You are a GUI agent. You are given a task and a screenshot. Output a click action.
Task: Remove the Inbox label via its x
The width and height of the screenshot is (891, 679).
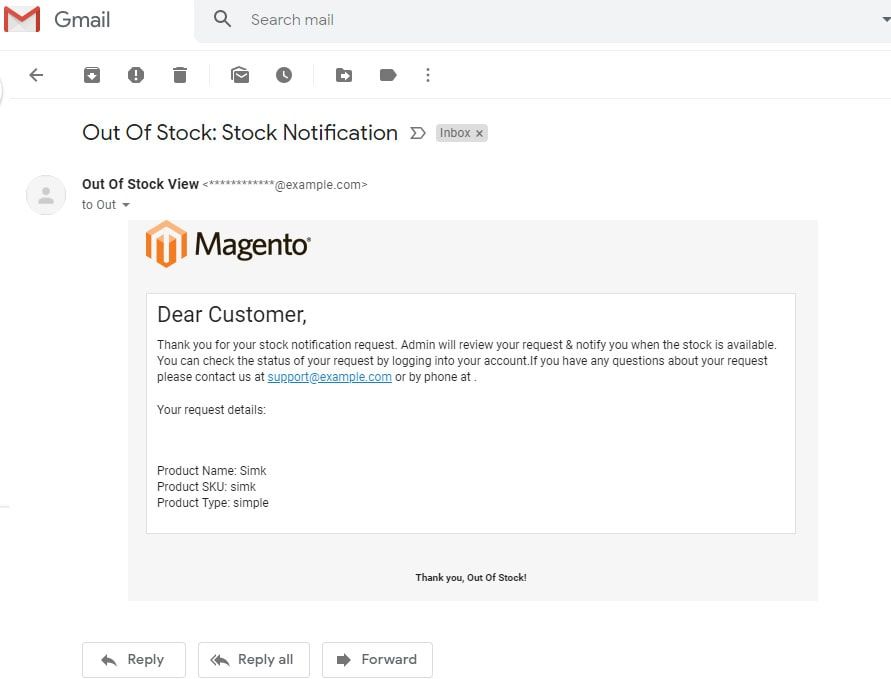[479, 134]
